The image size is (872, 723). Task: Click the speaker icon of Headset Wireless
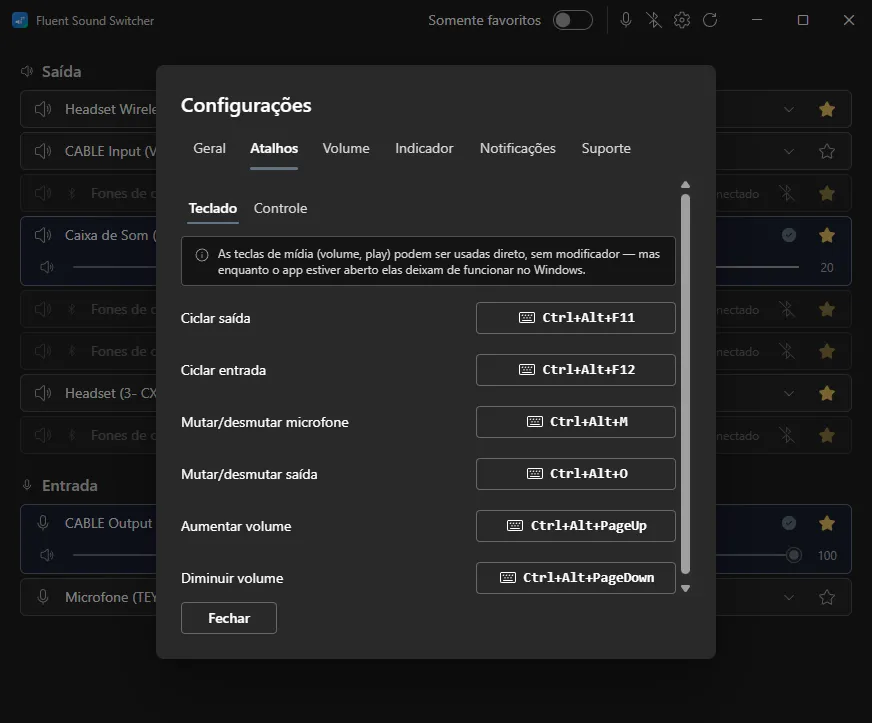click(x=43, y=109)
